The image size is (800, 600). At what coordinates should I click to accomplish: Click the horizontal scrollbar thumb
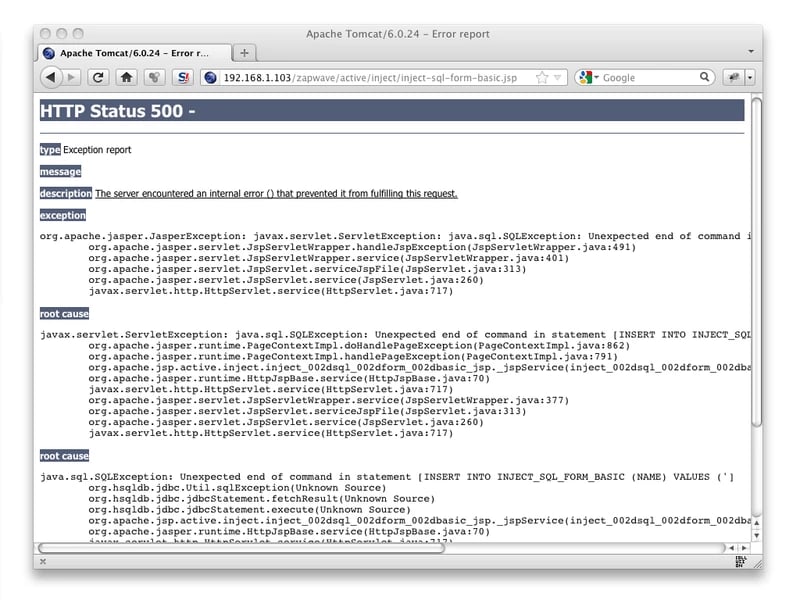[240, 547]
